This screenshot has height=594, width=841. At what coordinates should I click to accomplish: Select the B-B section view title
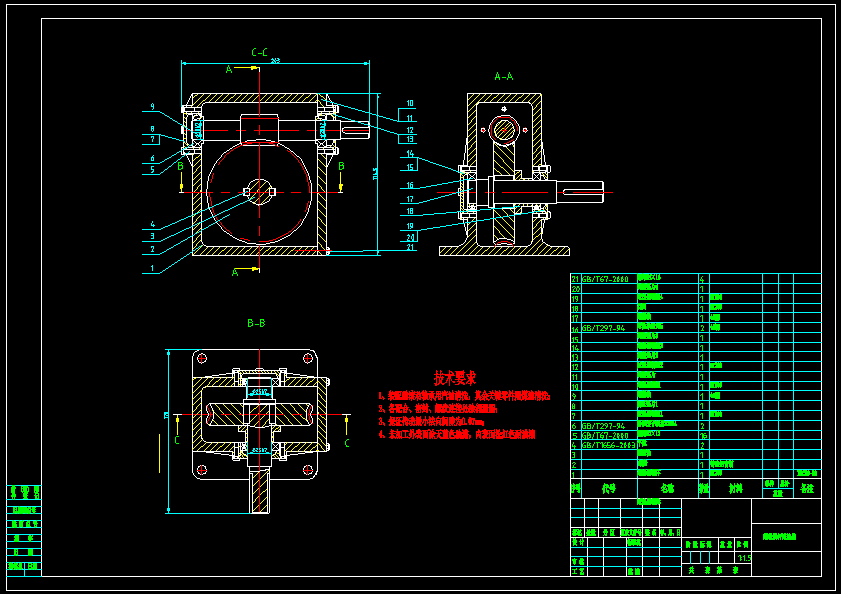(x=256, y=323)
